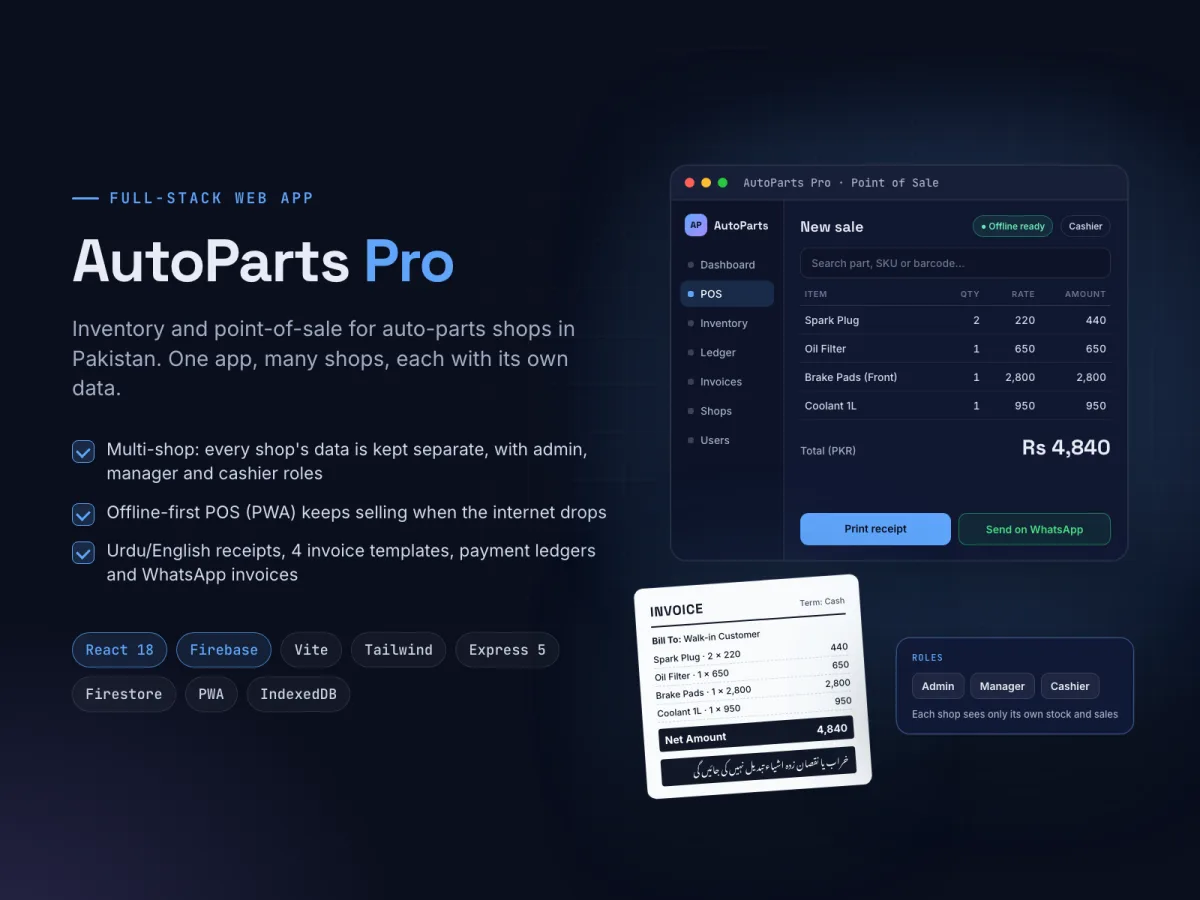Click the Firestore tech tag

coord(124,694)
